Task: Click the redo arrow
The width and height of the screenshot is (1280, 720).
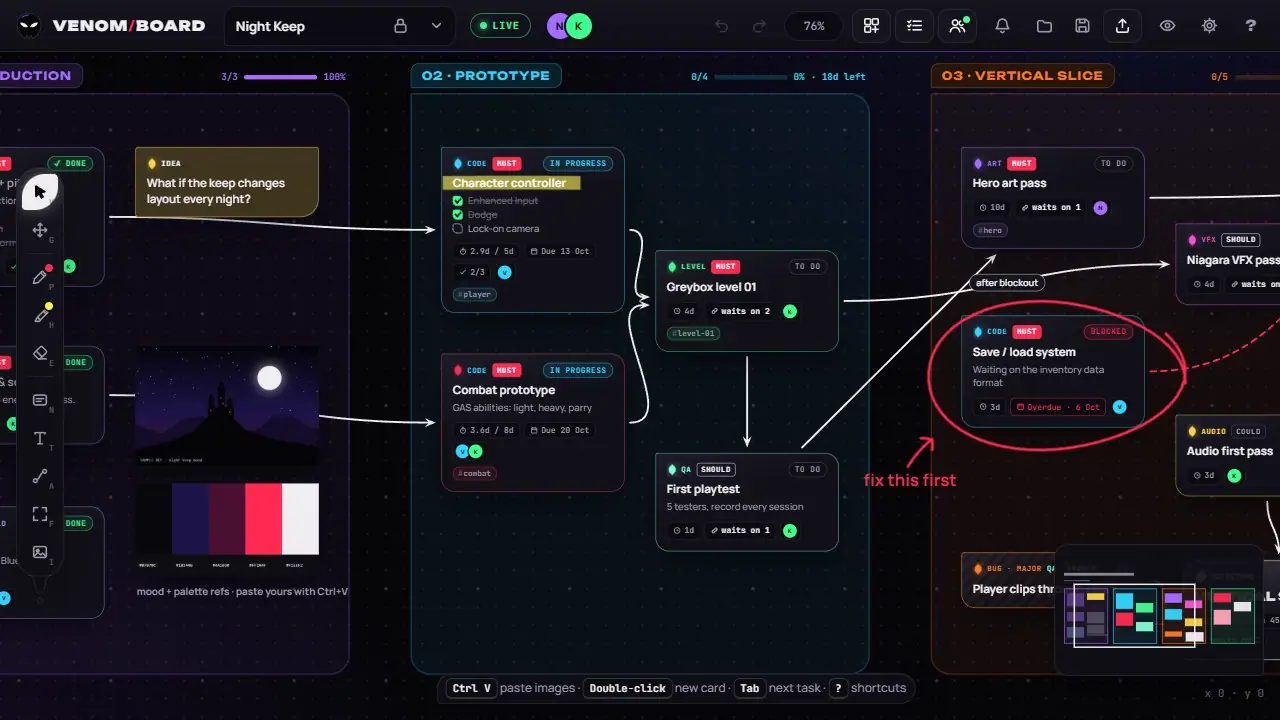Action: tap(760, 26)
